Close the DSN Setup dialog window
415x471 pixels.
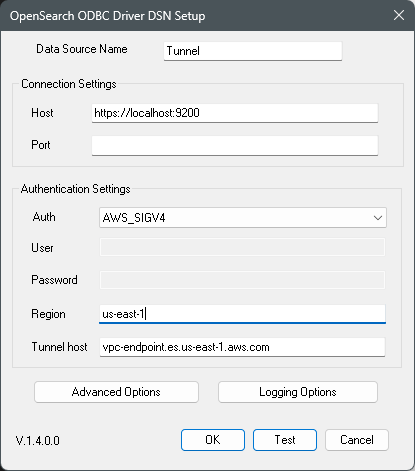(x=399, y=15)
